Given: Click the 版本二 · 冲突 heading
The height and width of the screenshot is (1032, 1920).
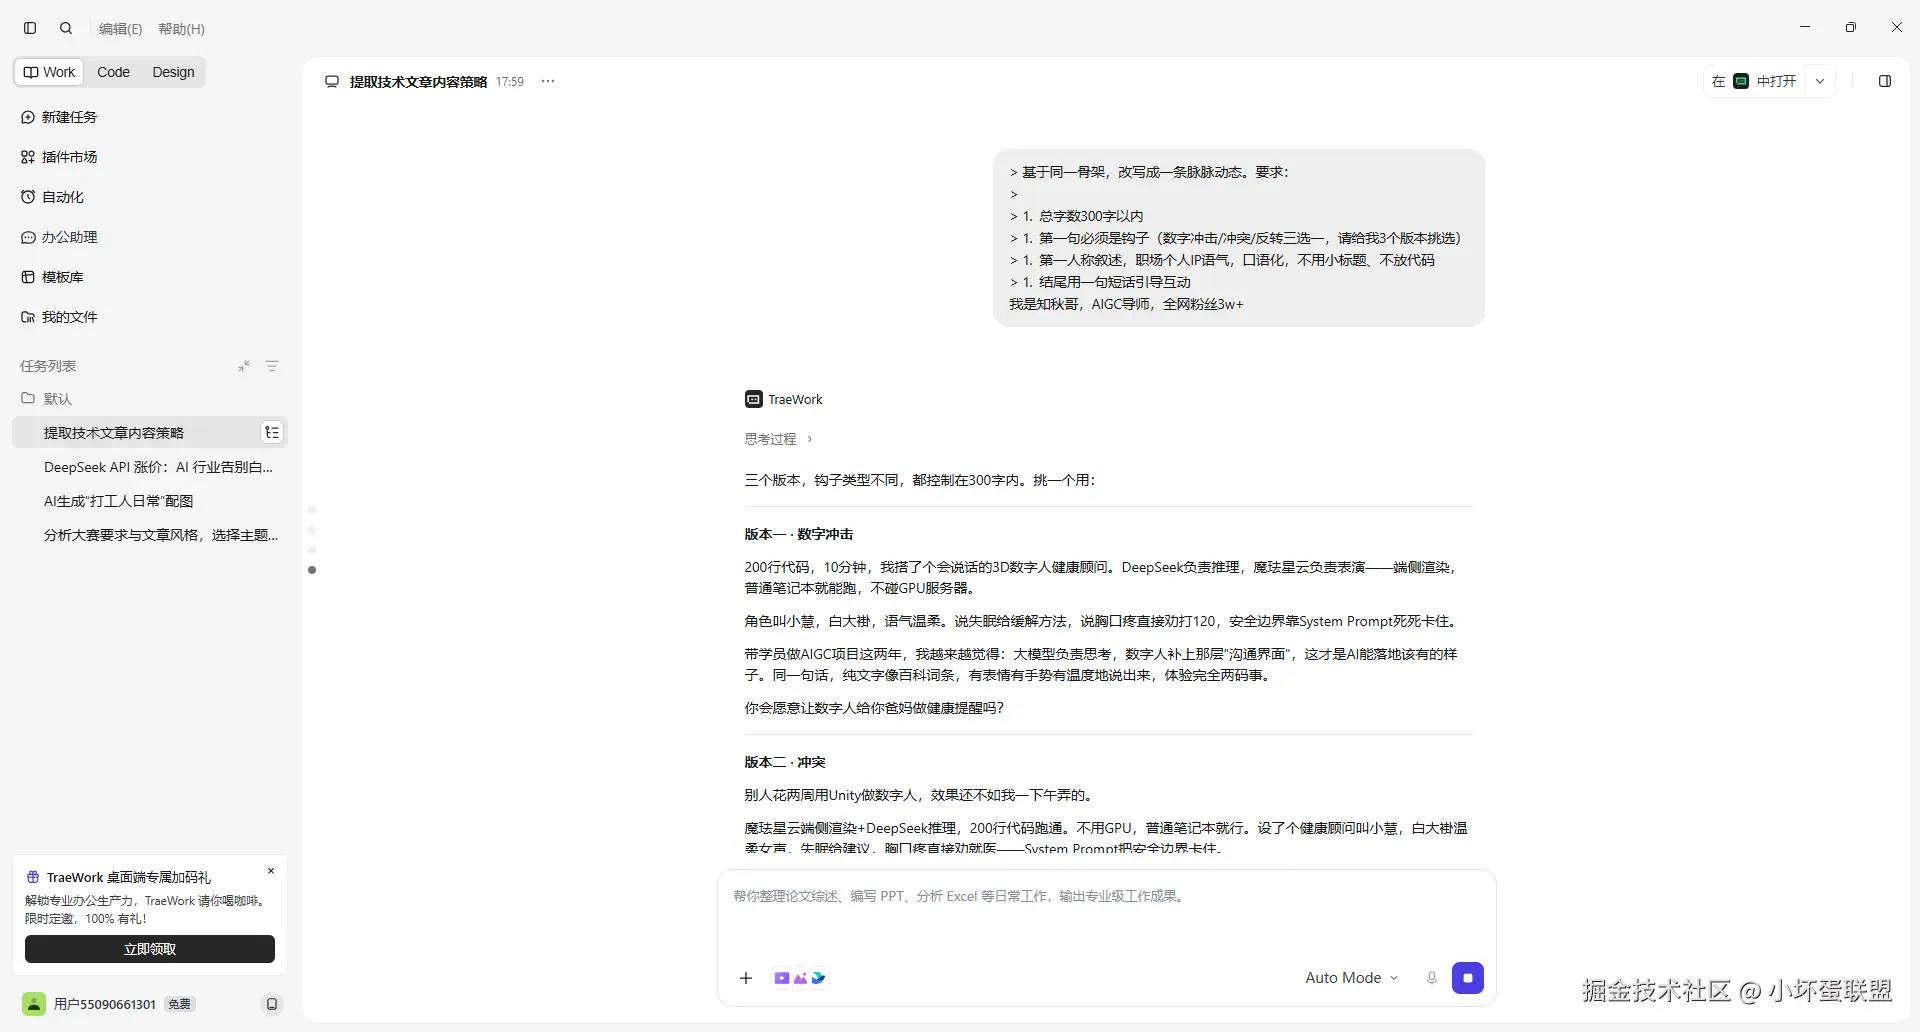Looking at the screenshot, I should pyautogui.click(x=785, y=762).
